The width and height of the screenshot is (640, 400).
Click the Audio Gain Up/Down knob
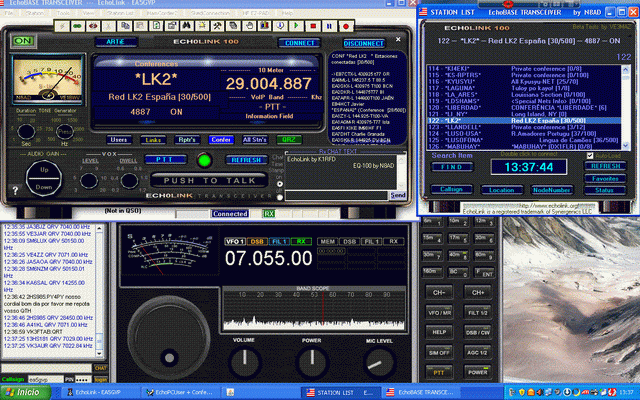coord(44,178)
